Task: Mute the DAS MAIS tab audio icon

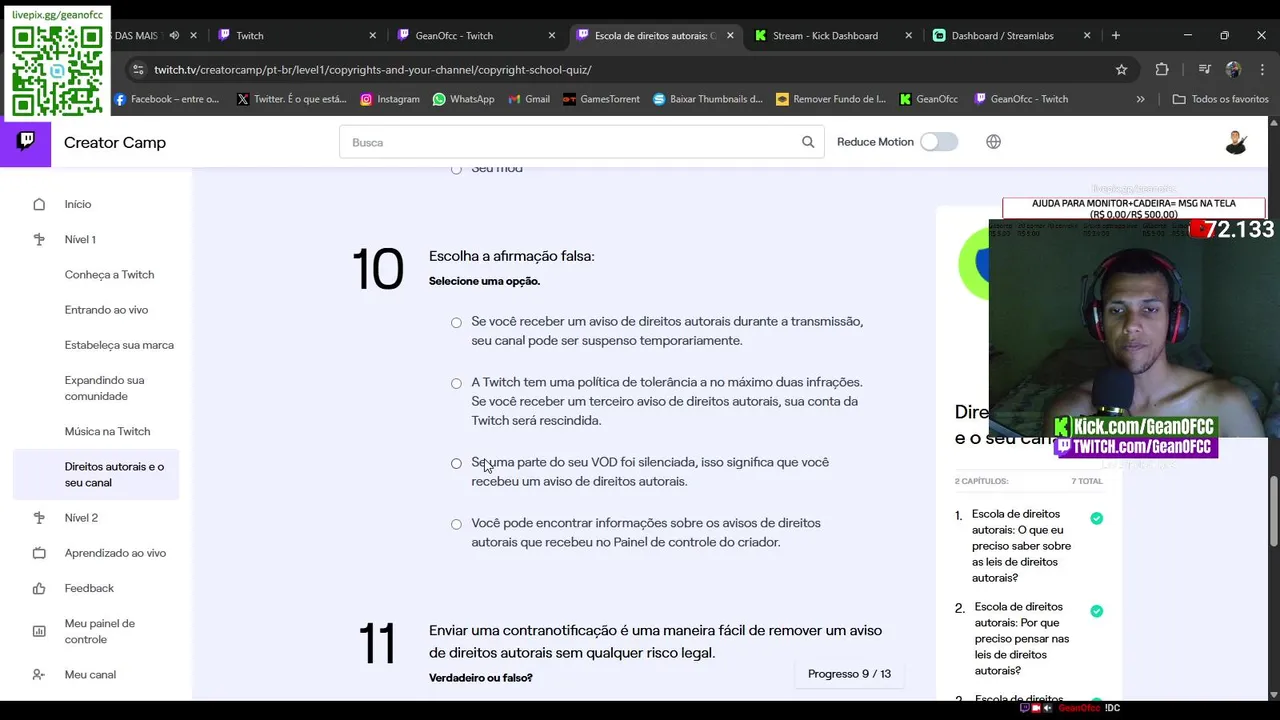Action: click(x=174, y=35)
